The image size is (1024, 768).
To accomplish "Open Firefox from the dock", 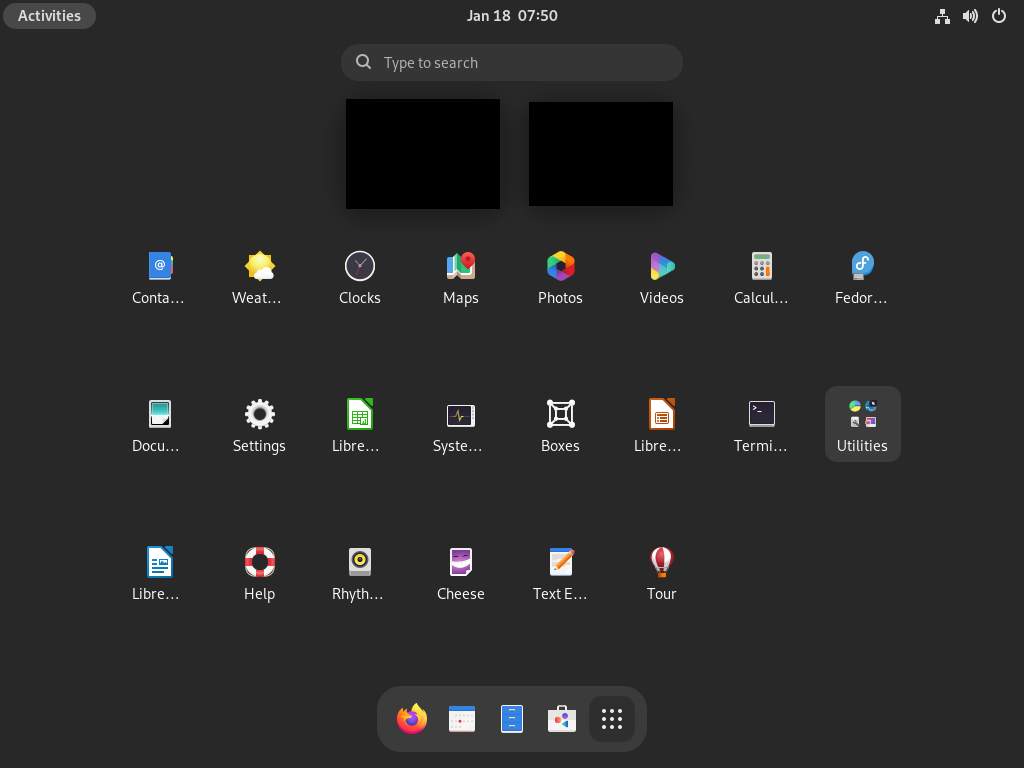I will 412,719.
